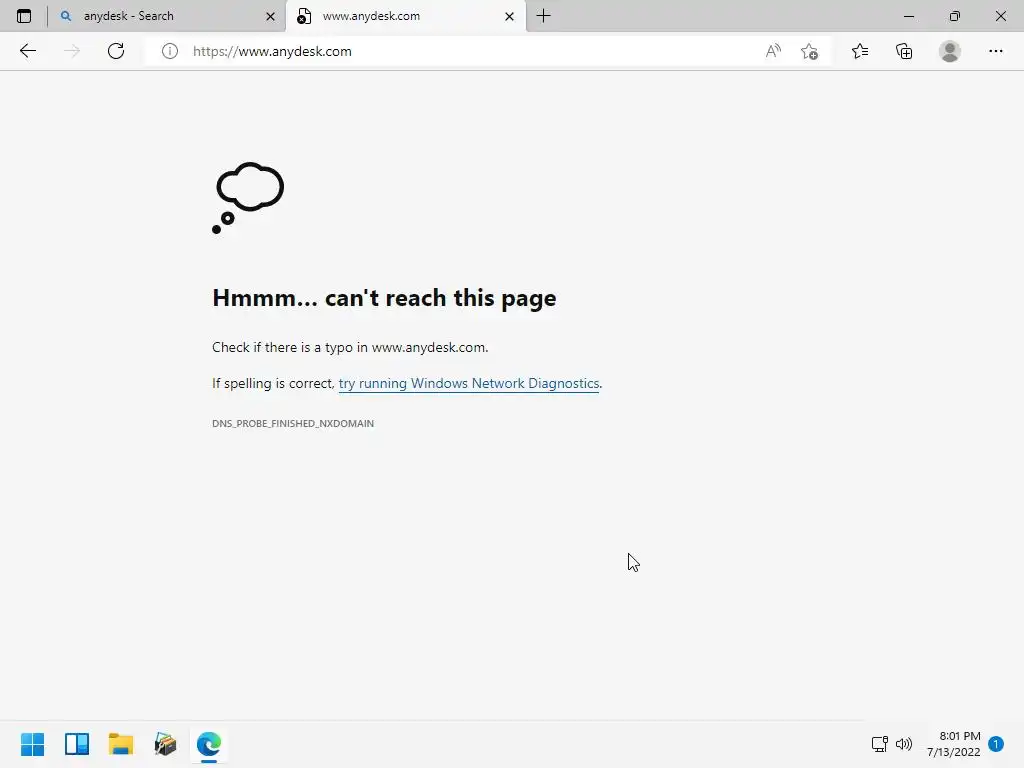Viewport: 1024px width, 768px height.
Task: Click the forward navigation arrow
Action: point(72,51)
